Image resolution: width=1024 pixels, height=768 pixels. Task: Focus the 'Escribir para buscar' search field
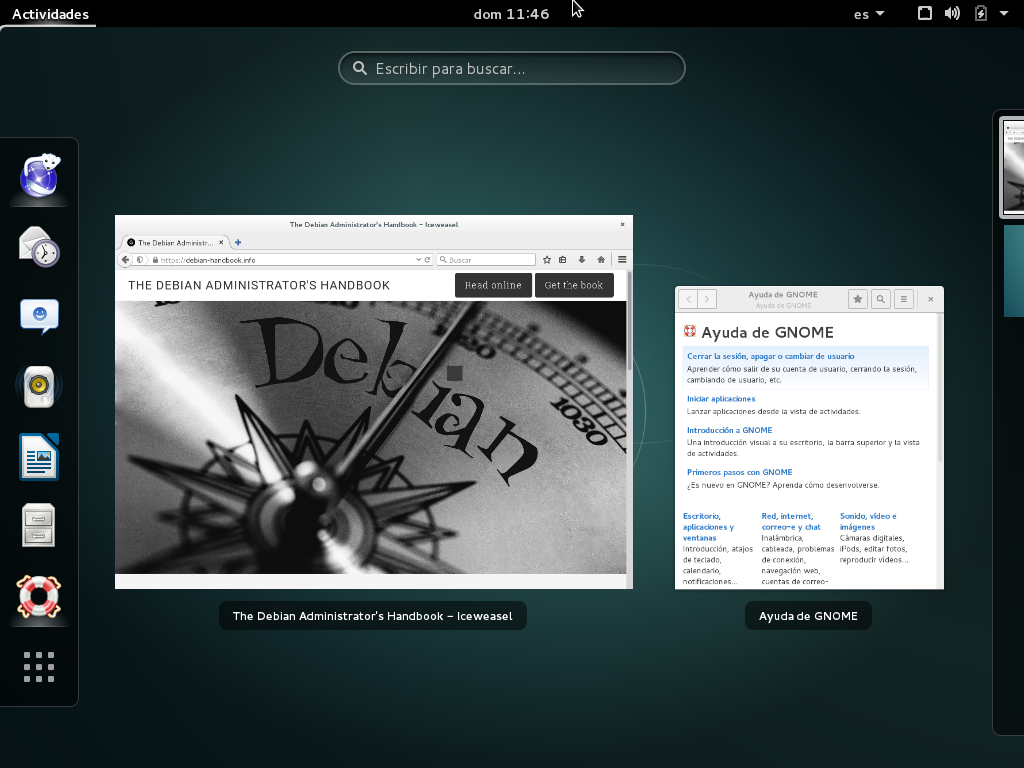tap(511, 68)
